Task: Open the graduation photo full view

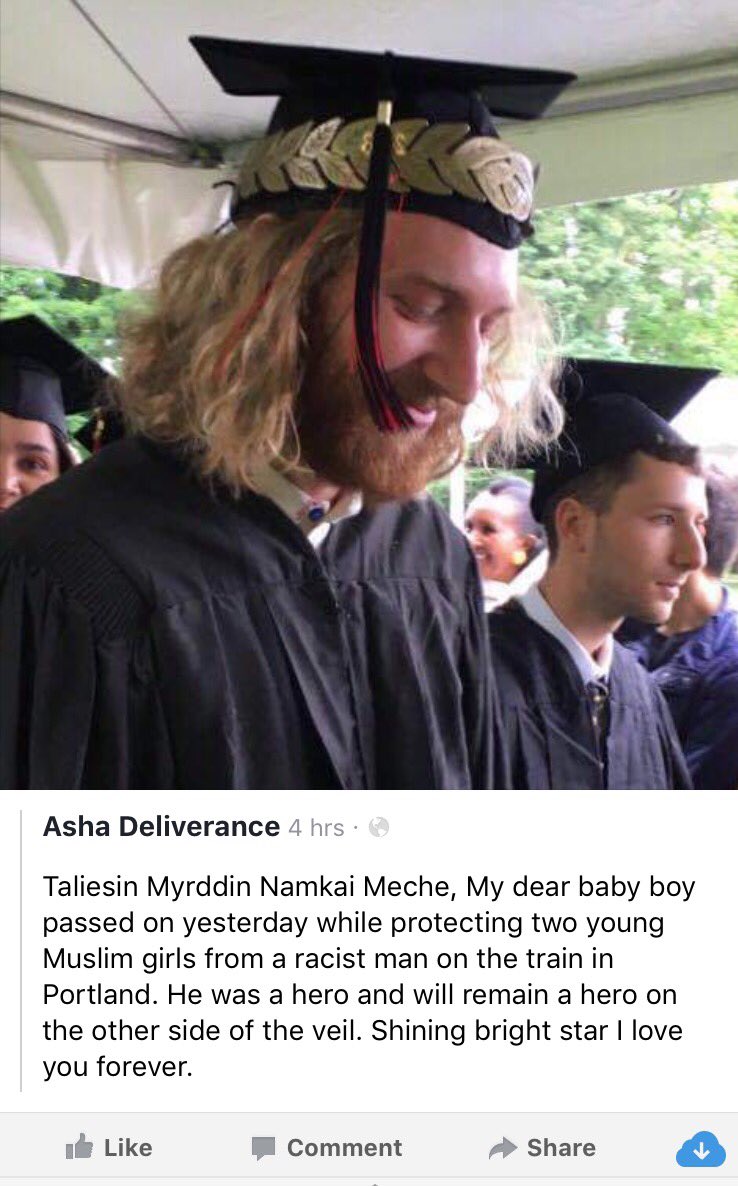Action: [369, 395]
